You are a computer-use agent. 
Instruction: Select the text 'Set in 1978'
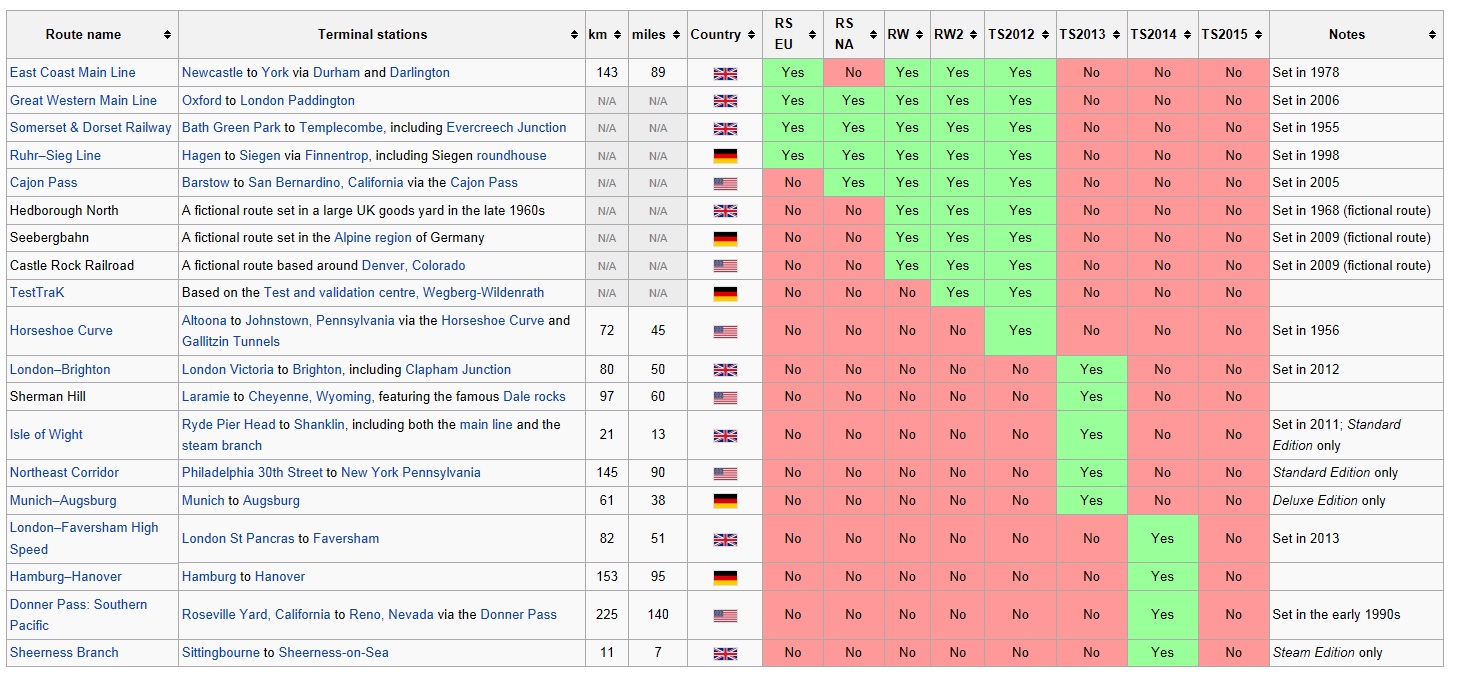1306,72
